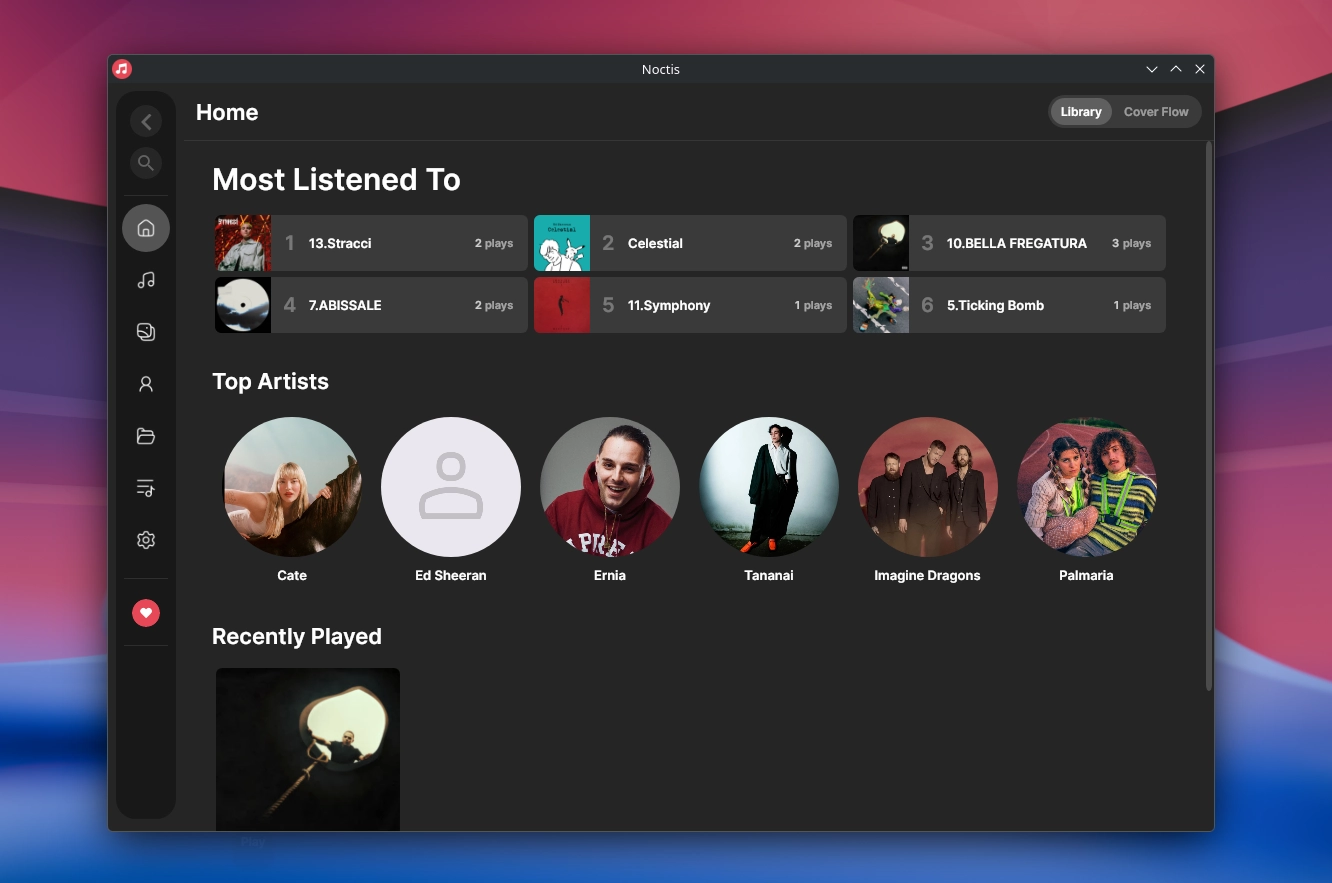Switch to the Library view
This screenshot has width=1332, height=883.
pos(1081,112)
